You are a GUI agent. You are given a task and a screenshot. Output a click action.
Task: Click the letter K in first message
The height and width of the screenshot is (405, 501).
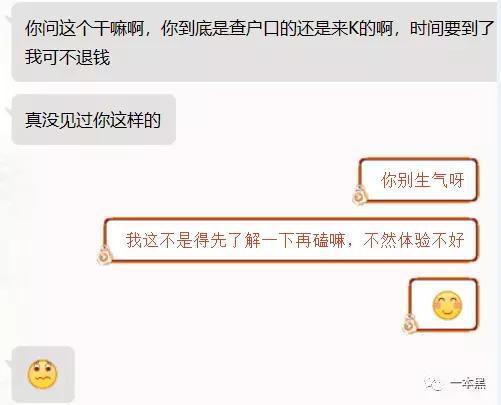click(x=354, y=29)
